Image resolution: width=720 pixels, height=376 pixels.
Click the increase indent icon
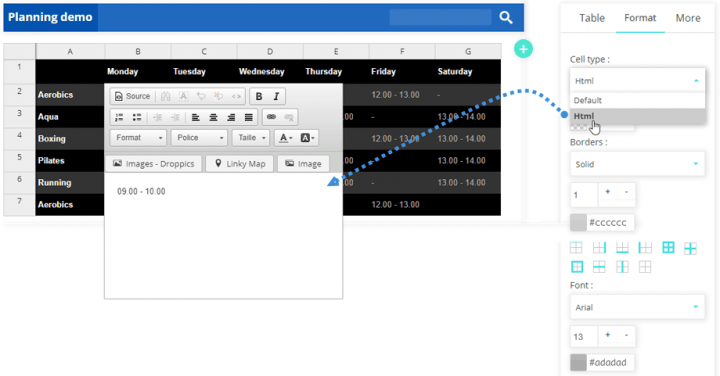175,117
